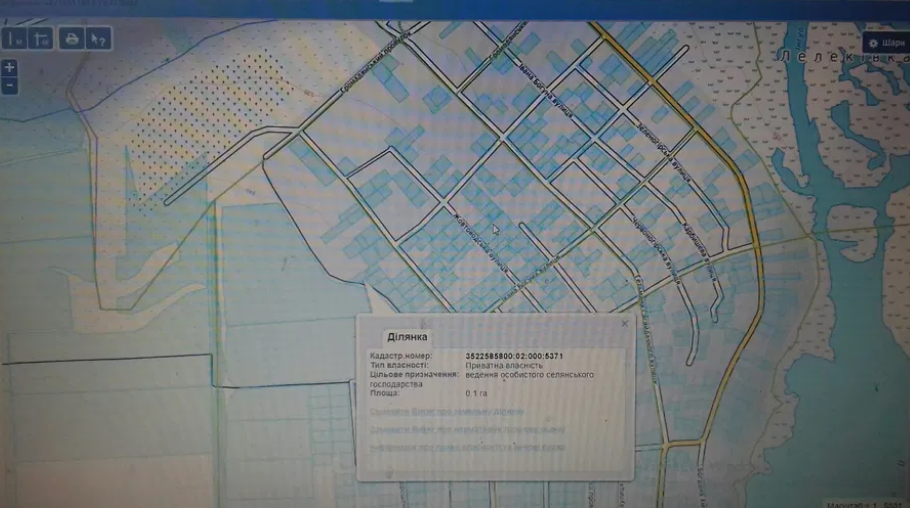
Task: Zoom out with the minus button
Action: (x=9, y=85)
